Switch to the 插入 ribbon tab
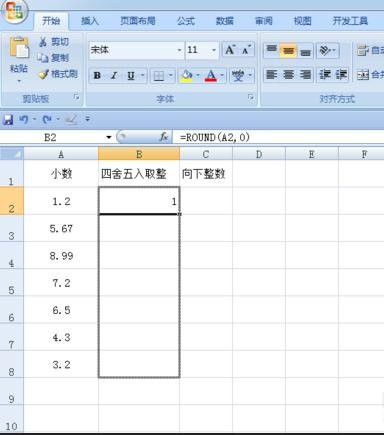The image size is (384, 435). [90, 21]
